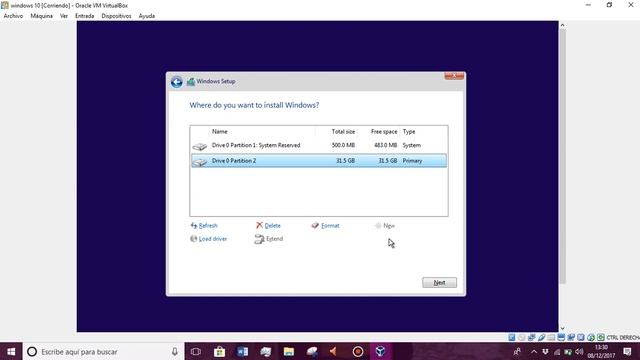Open the Ver menu
640x360 pixels.
(64, 16)
